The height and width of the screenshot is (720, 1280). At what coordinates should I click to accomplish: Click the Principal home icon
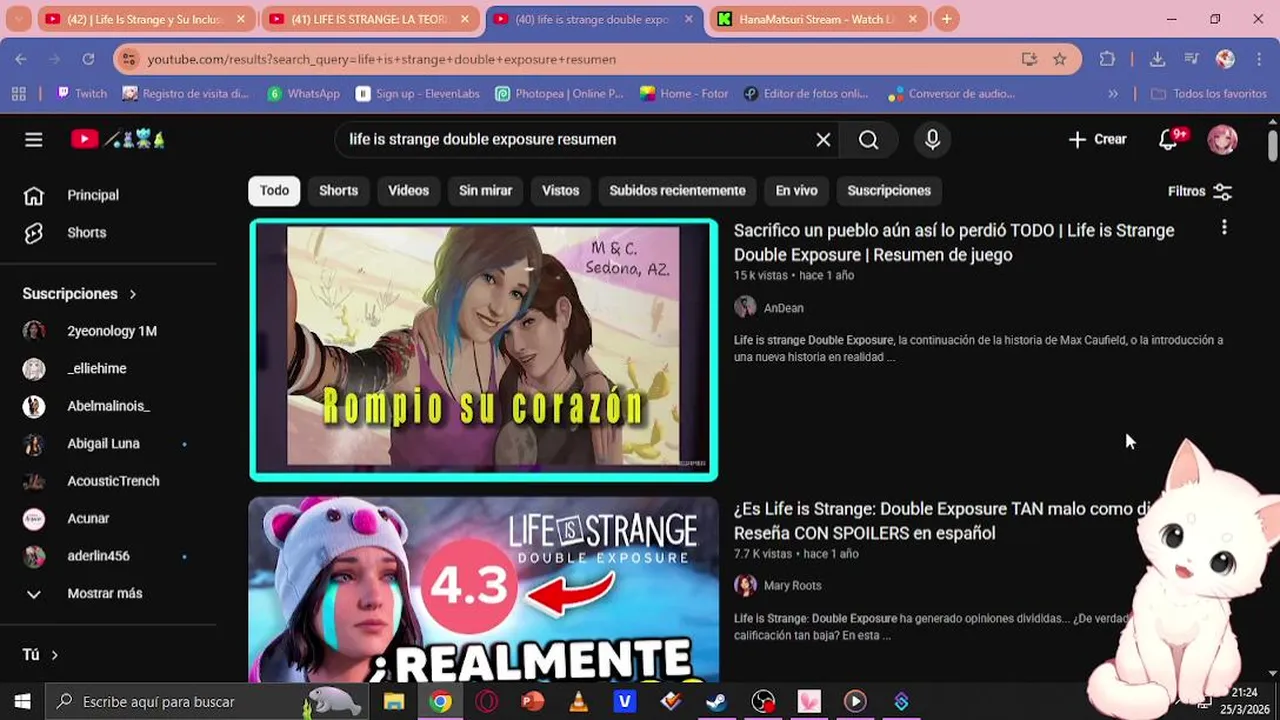pos(34,195)
